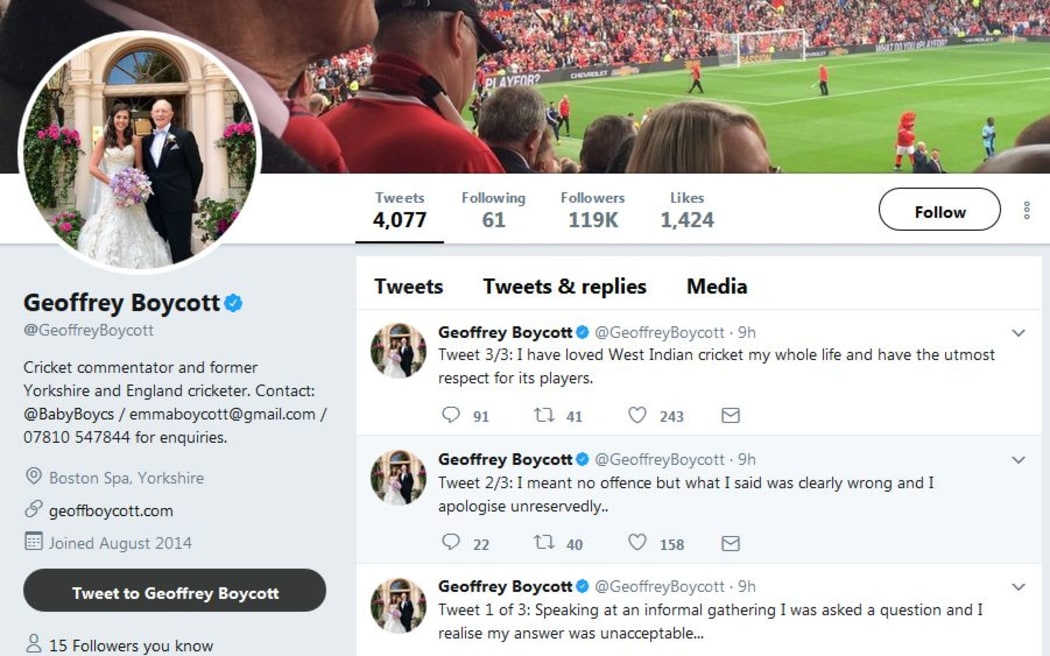Click the location pin beside Boston Spa
The height and width of the screenshot is (656, 1050).
(x=33, y=478)
